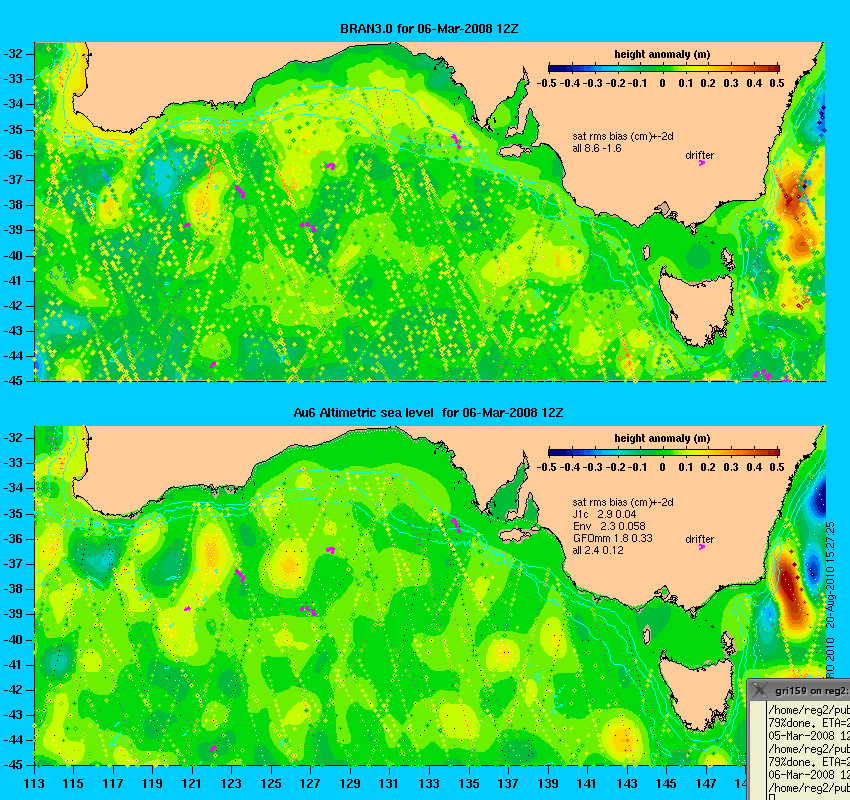
Task: Click 'sat rms bias (cm)+-2d' in the BRAN3.0 panel
Action: point(623,137)
